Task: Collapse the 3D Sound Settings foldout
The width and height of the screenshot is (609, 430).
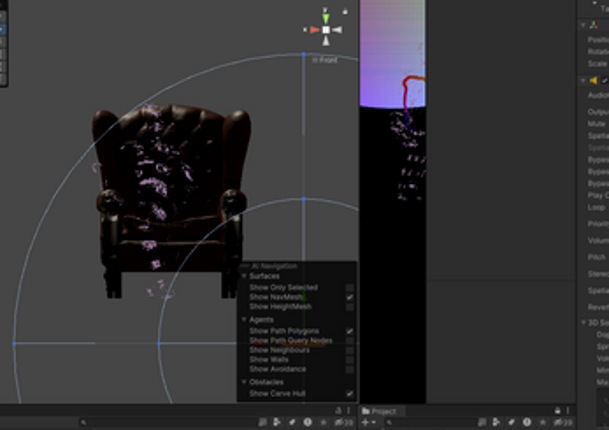Action: (583, 323)
